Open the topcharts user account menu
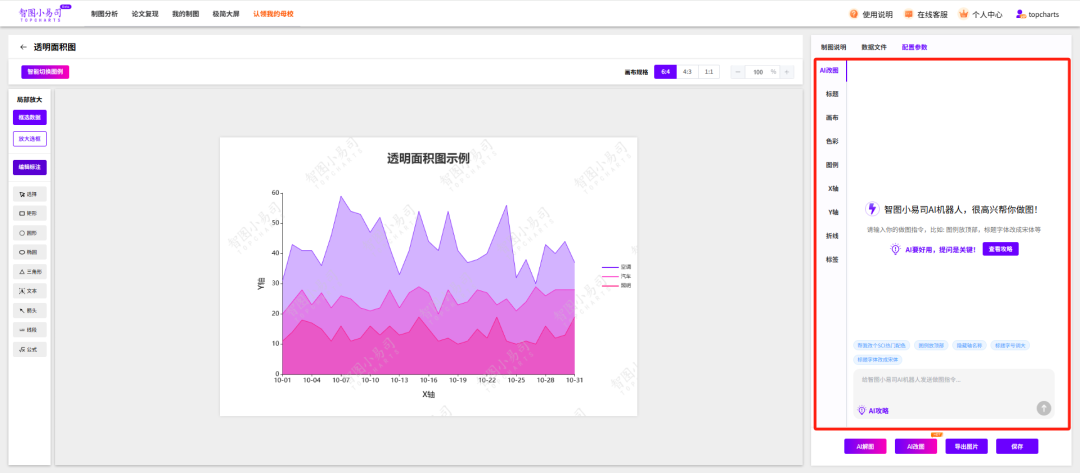The height and width of the screenshot is (473, 1080). 1037,14
